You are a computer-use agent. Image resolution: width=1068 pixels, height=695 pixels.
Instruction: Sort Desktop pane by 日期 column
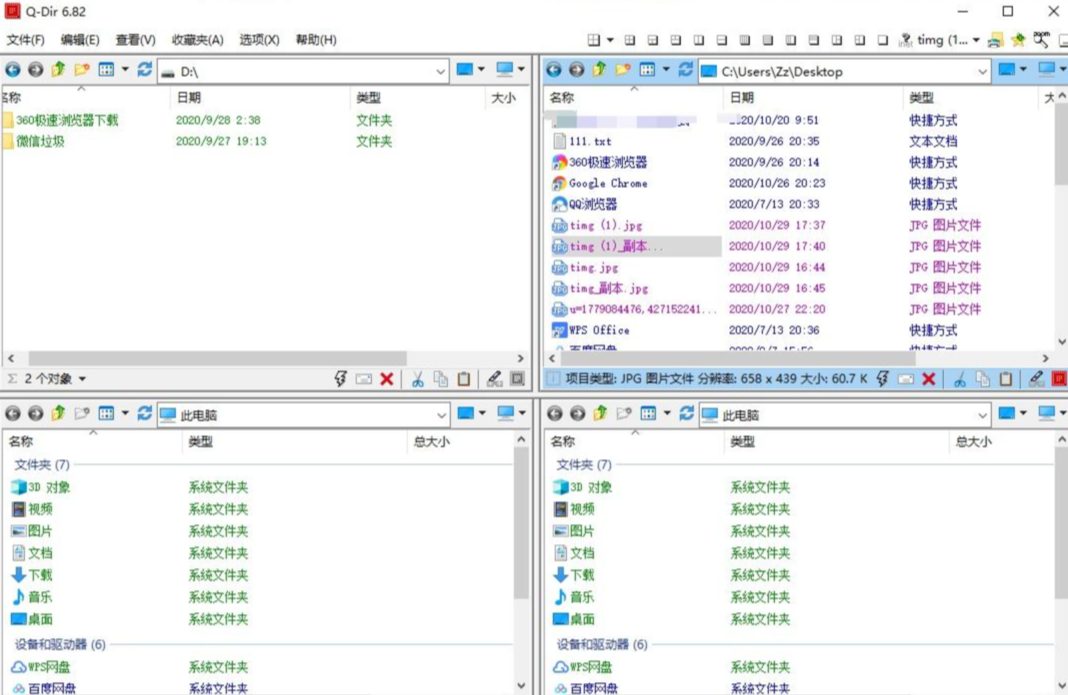click(813, 97)
